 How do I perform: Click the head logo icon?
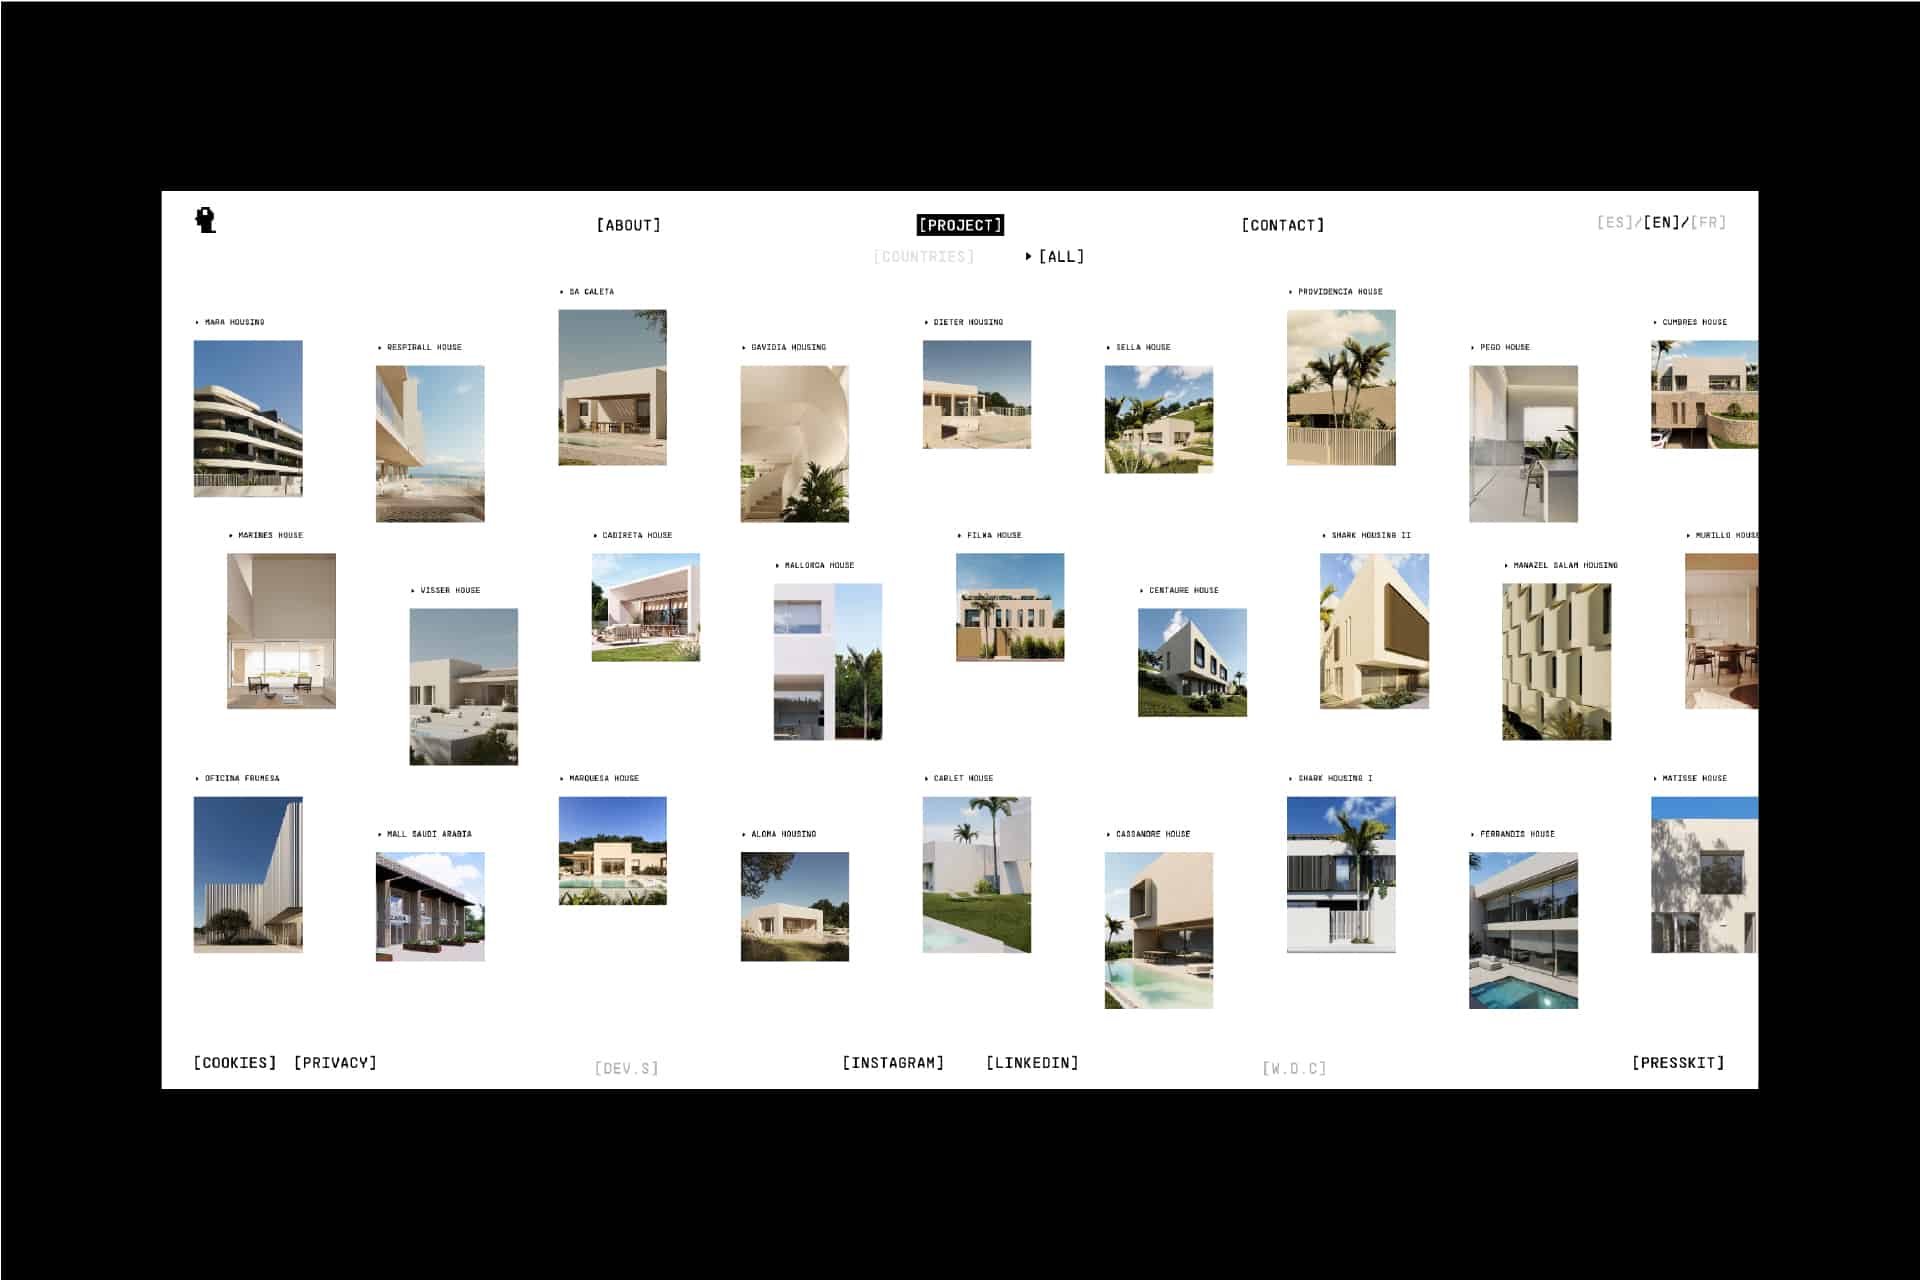pos(205,220)
